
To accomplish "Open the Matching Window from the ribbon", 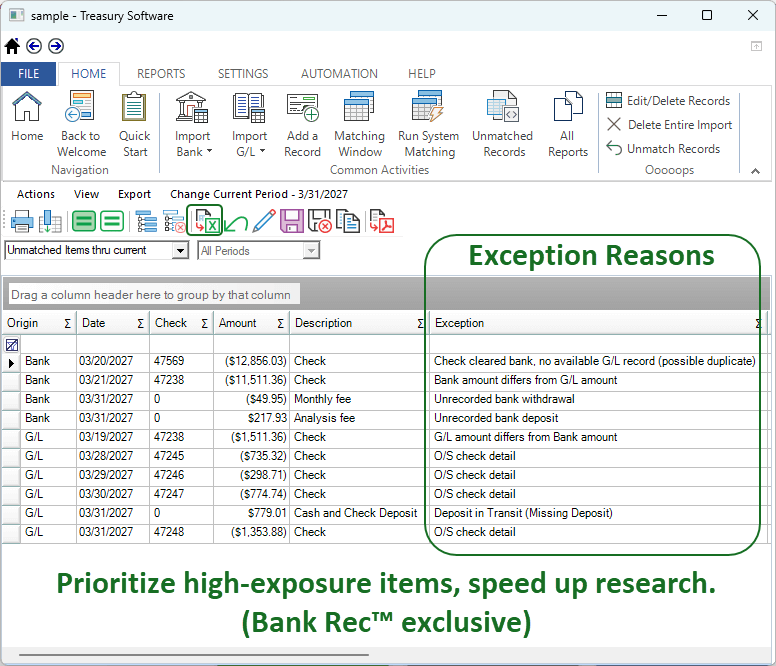I will [x=359, y=125].
